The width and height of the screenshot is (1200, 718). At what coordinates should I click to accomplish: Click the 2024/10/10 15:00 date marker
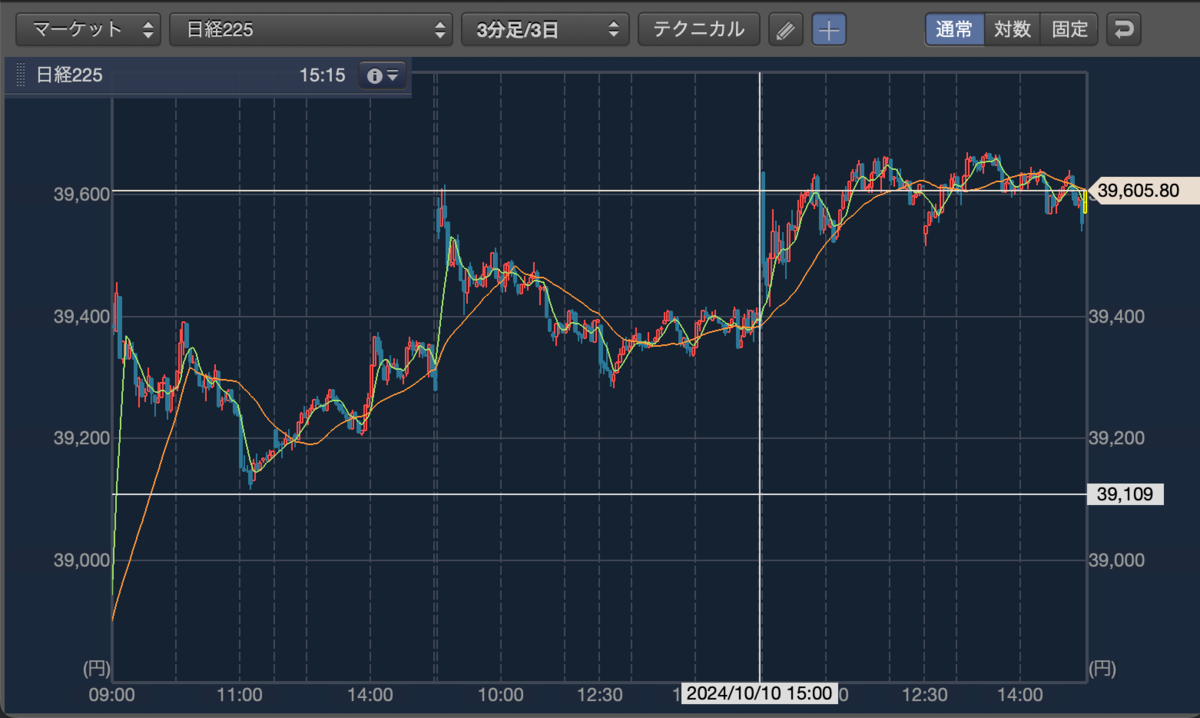pyautogui.click(x=759, y=694)
